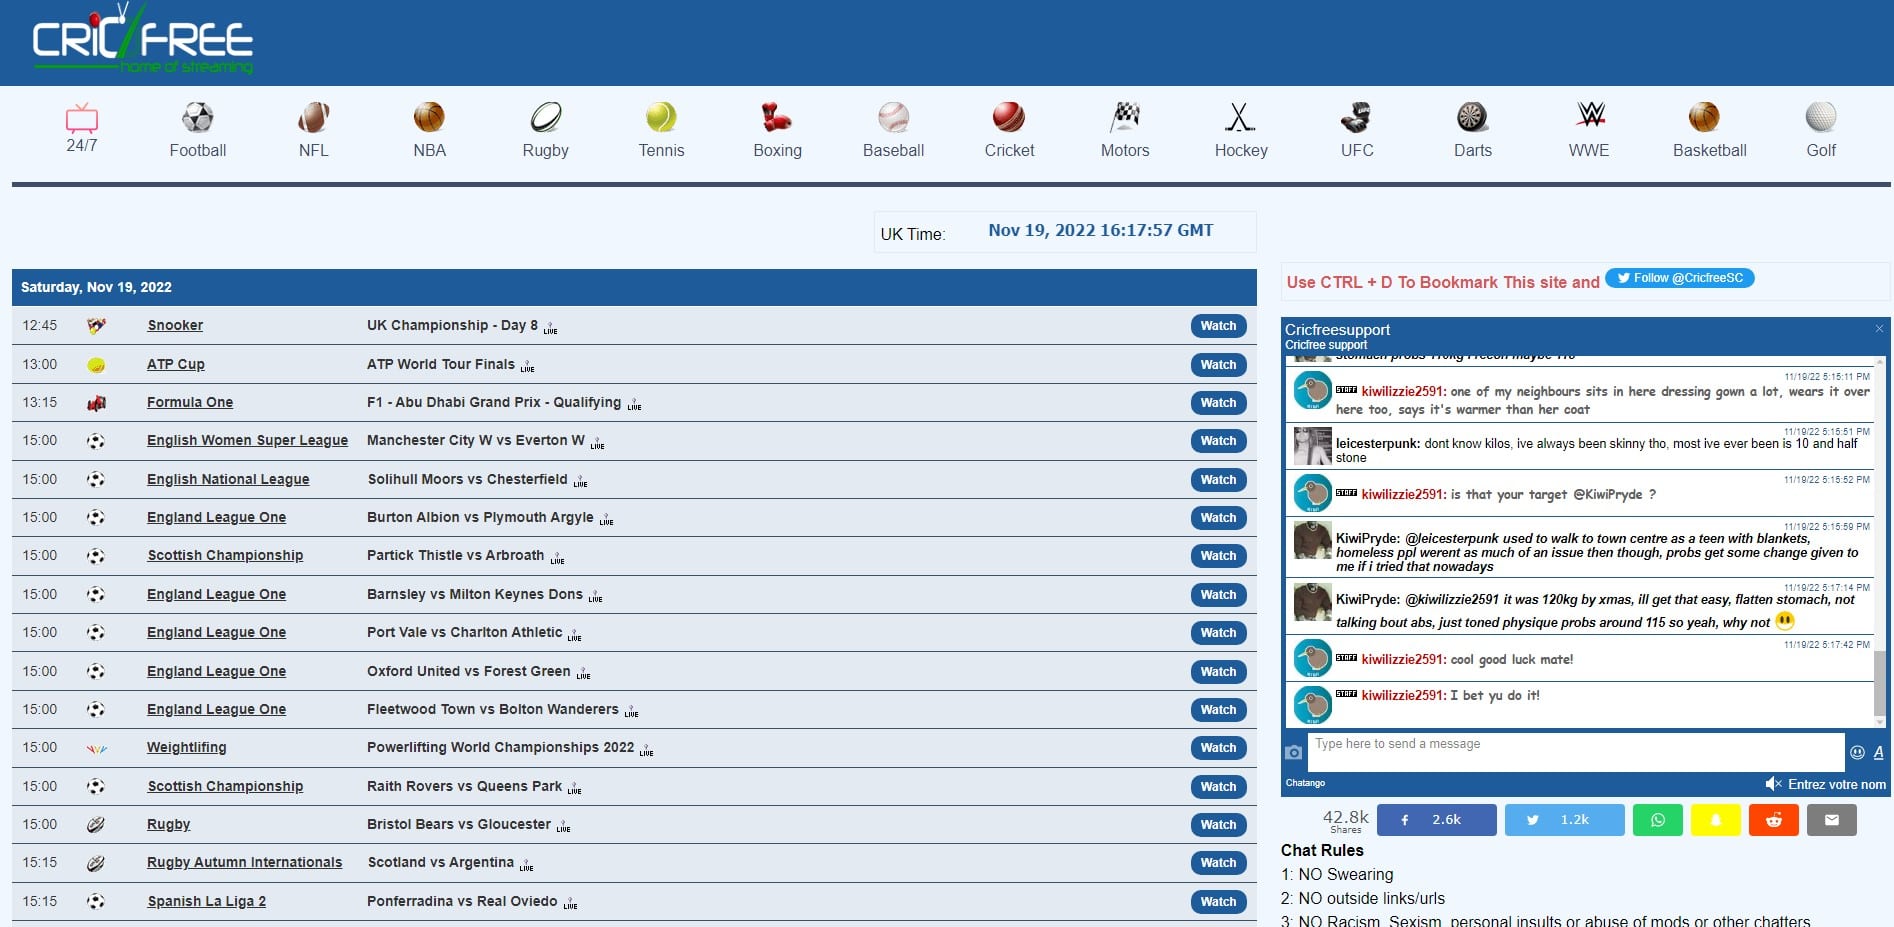
Task: Share the site via Reddit icon
Action: [x=1774, y=820]
